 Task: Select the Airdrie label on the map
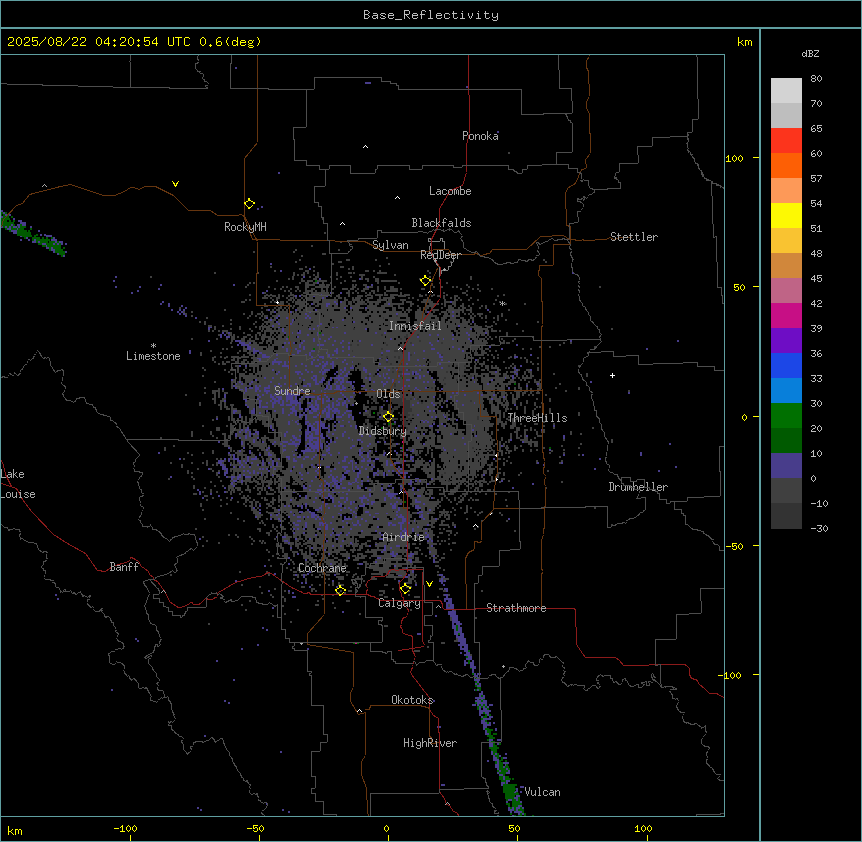point(404,537)
